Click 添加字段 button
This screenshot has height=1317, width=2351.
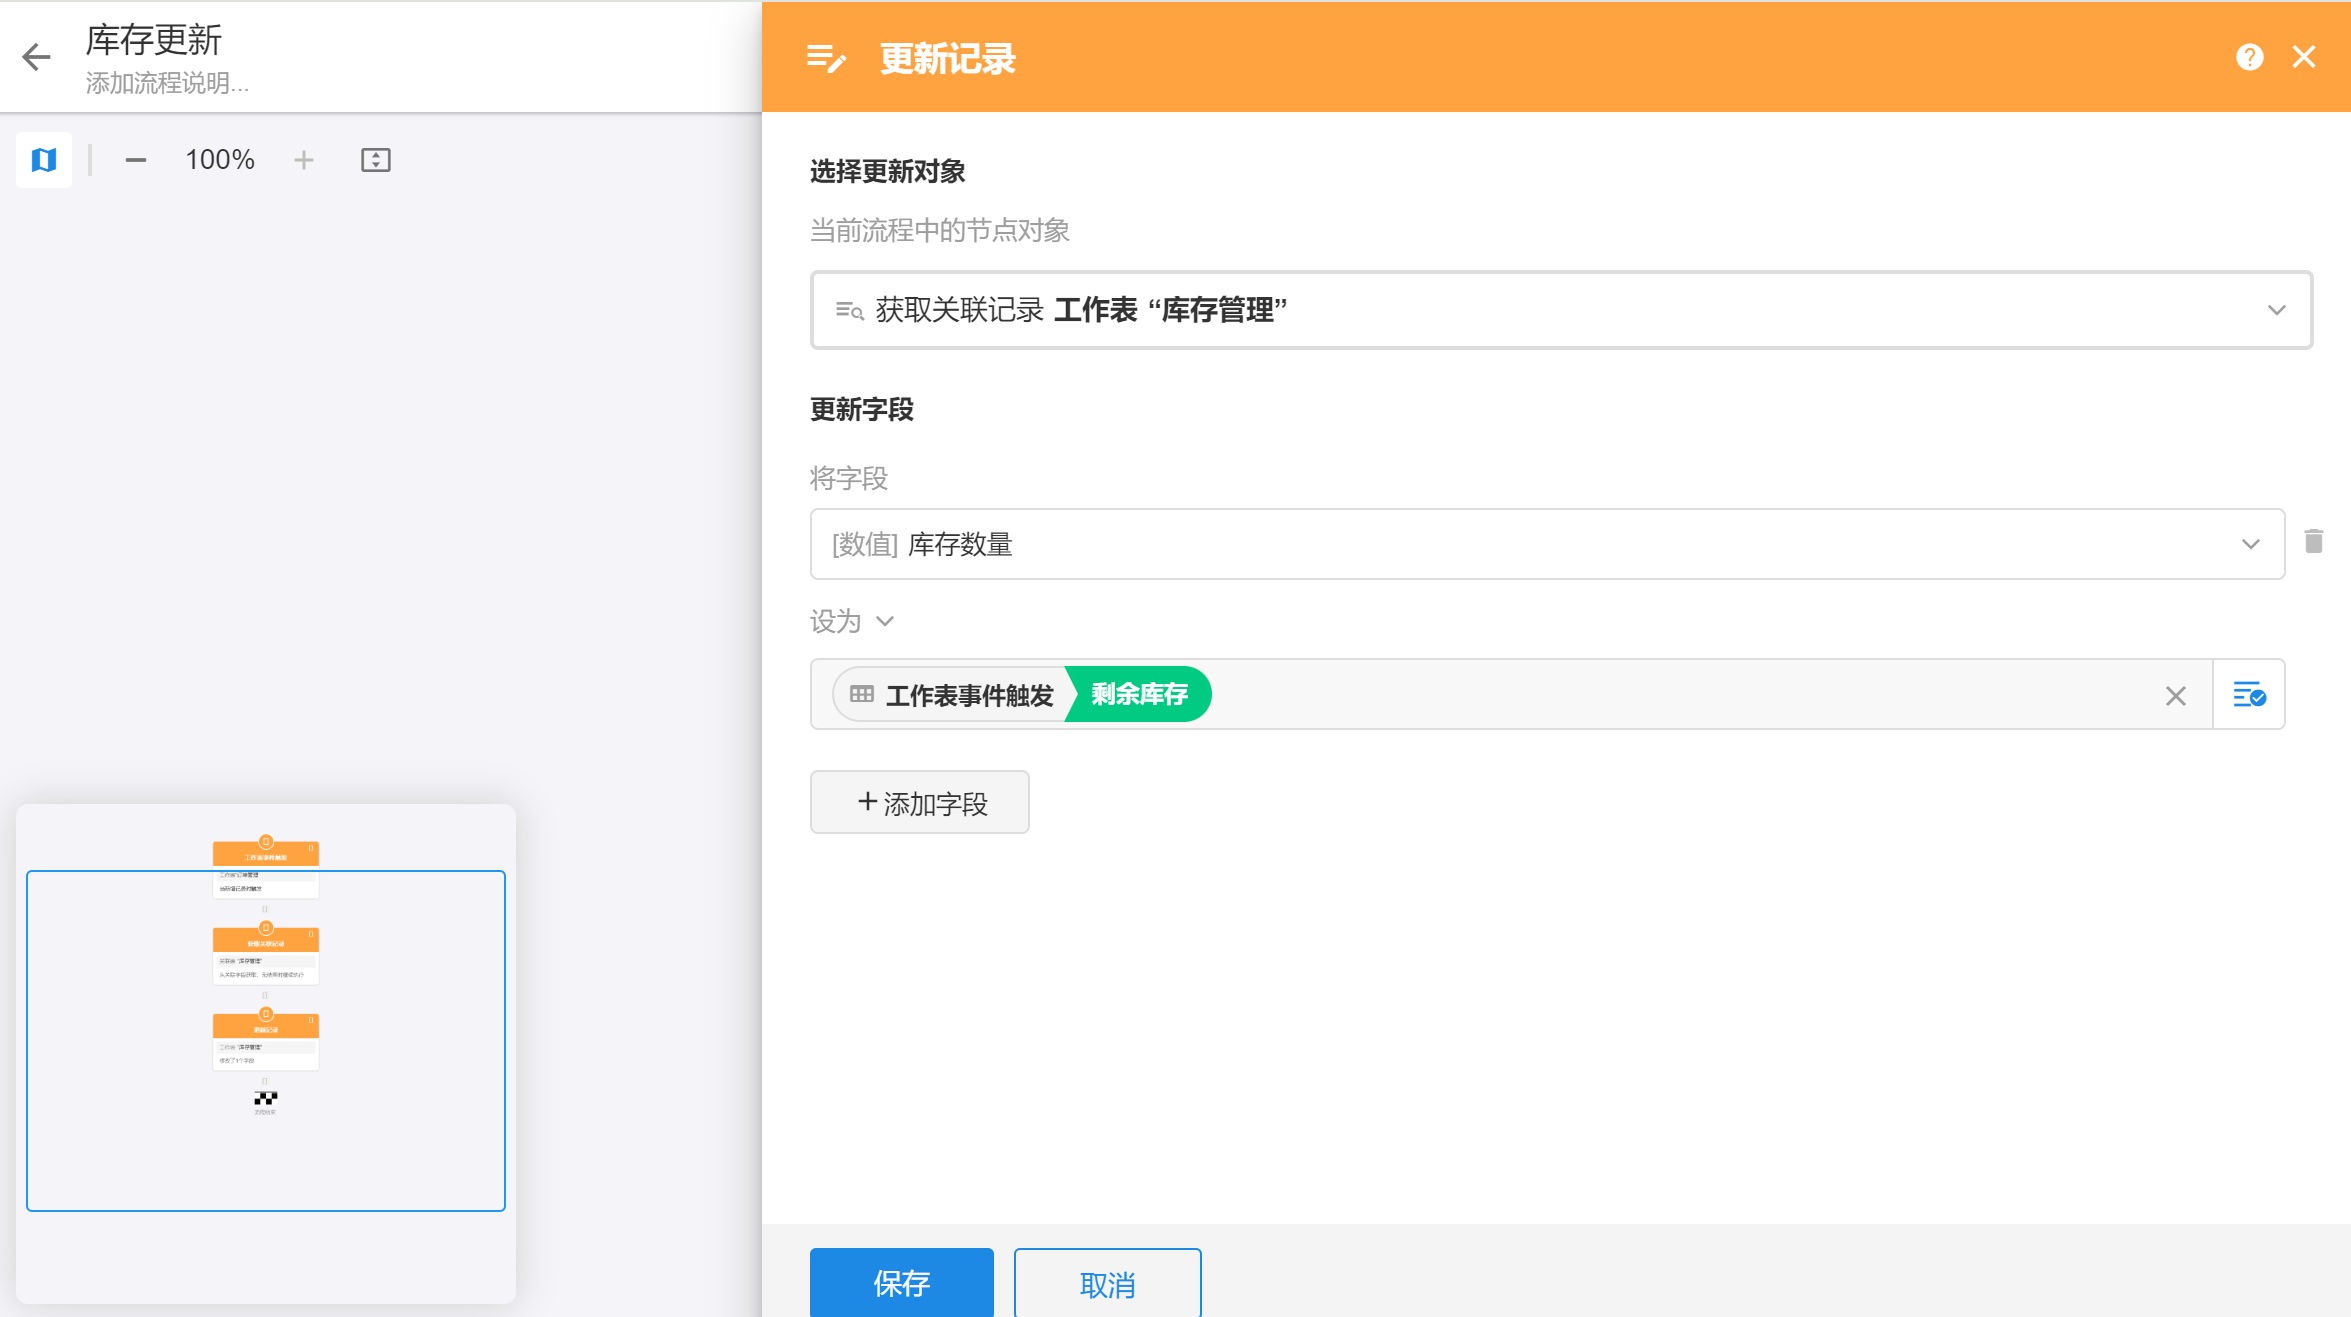(x=920, y=802)
